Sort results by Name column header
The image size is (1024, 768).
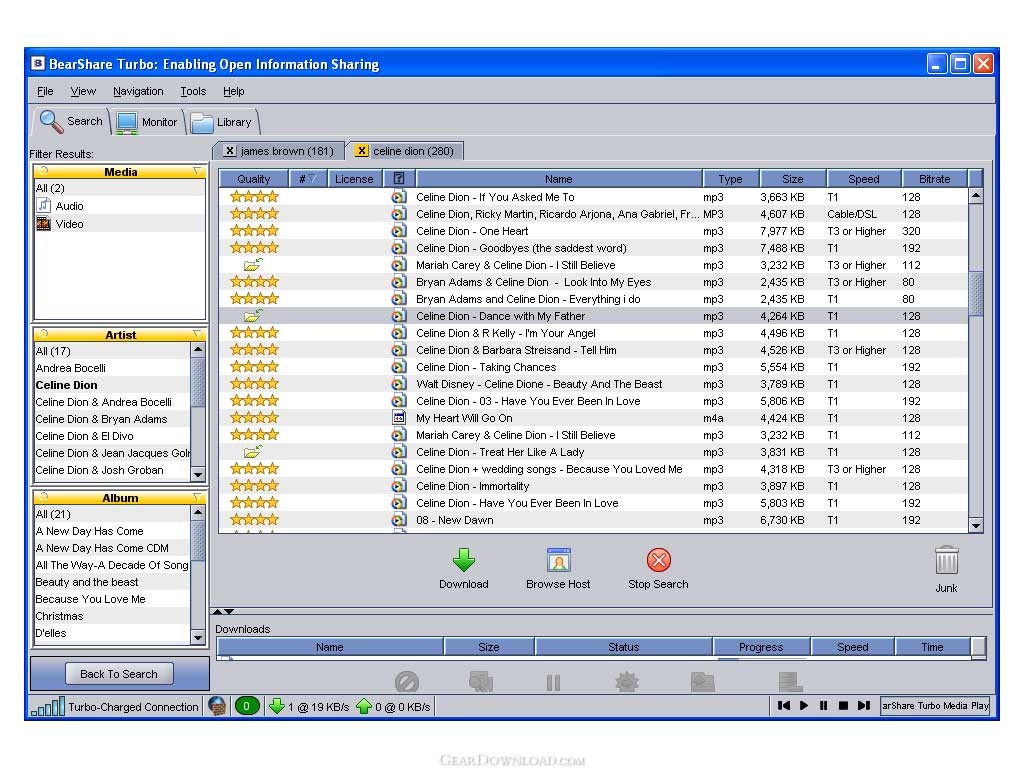[x=558, y=178]
